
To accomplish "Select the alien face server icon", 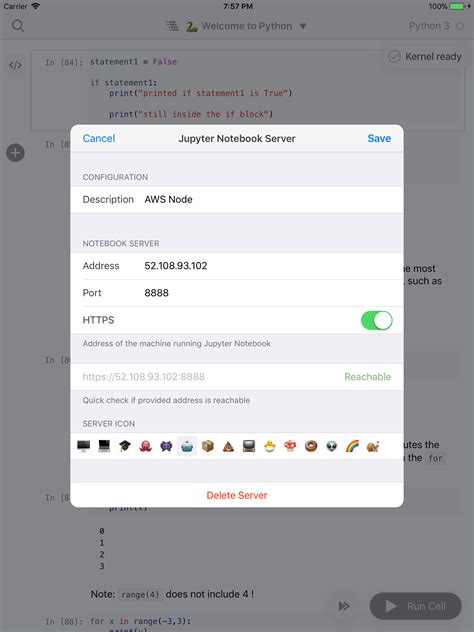I will [332, 446].
